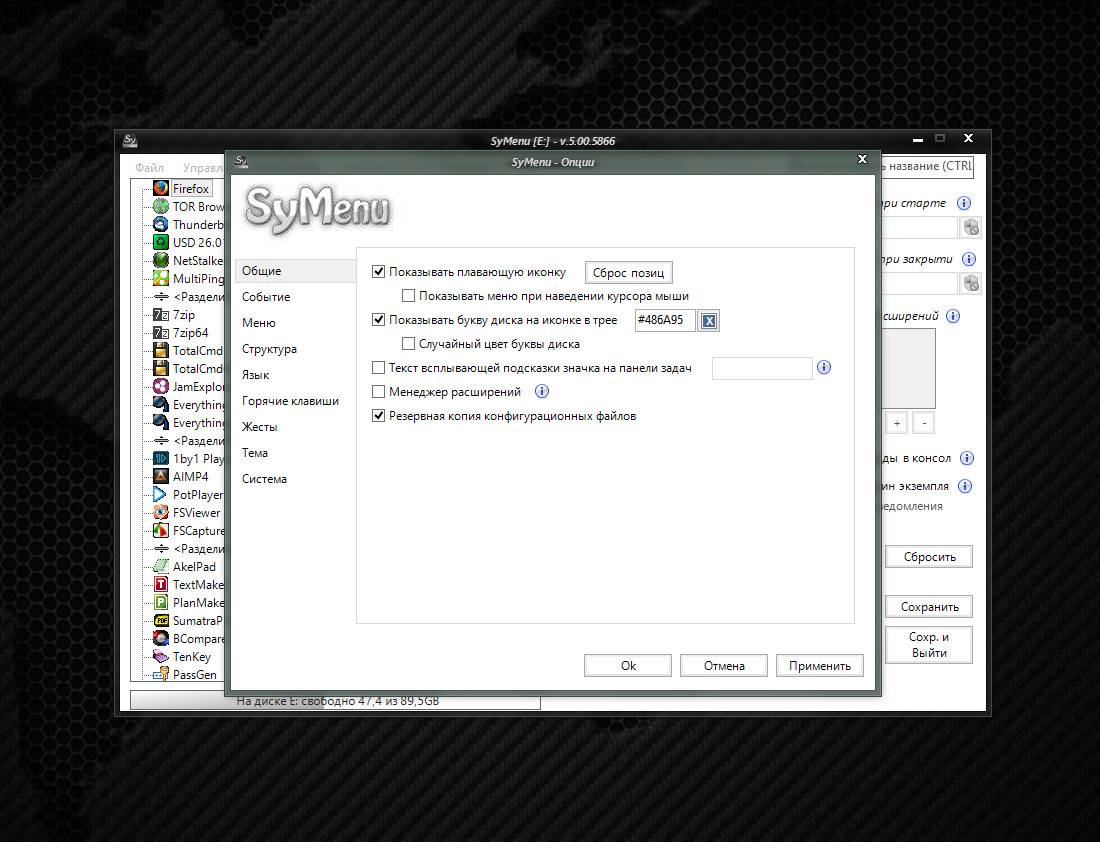Confirm options with the Ok button
The image size is (1100, 842).
pyautogui.click(x=628, y=666)
